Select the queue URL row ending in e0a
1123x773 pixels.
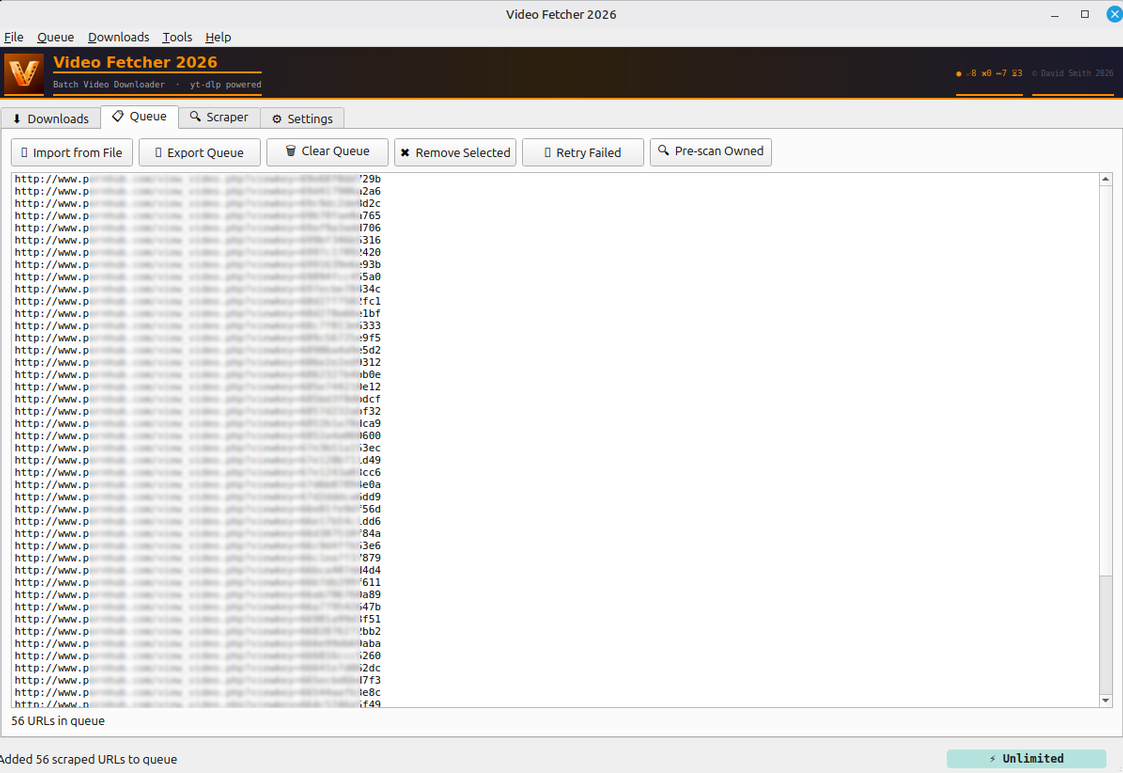coord(198,484)
